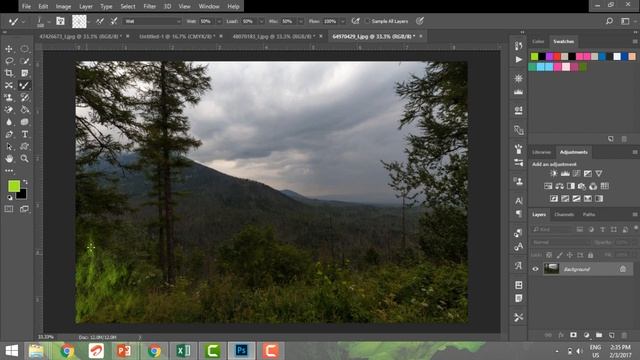Create a new group folder
Viewport: 640px width, 360px height.
599,335
